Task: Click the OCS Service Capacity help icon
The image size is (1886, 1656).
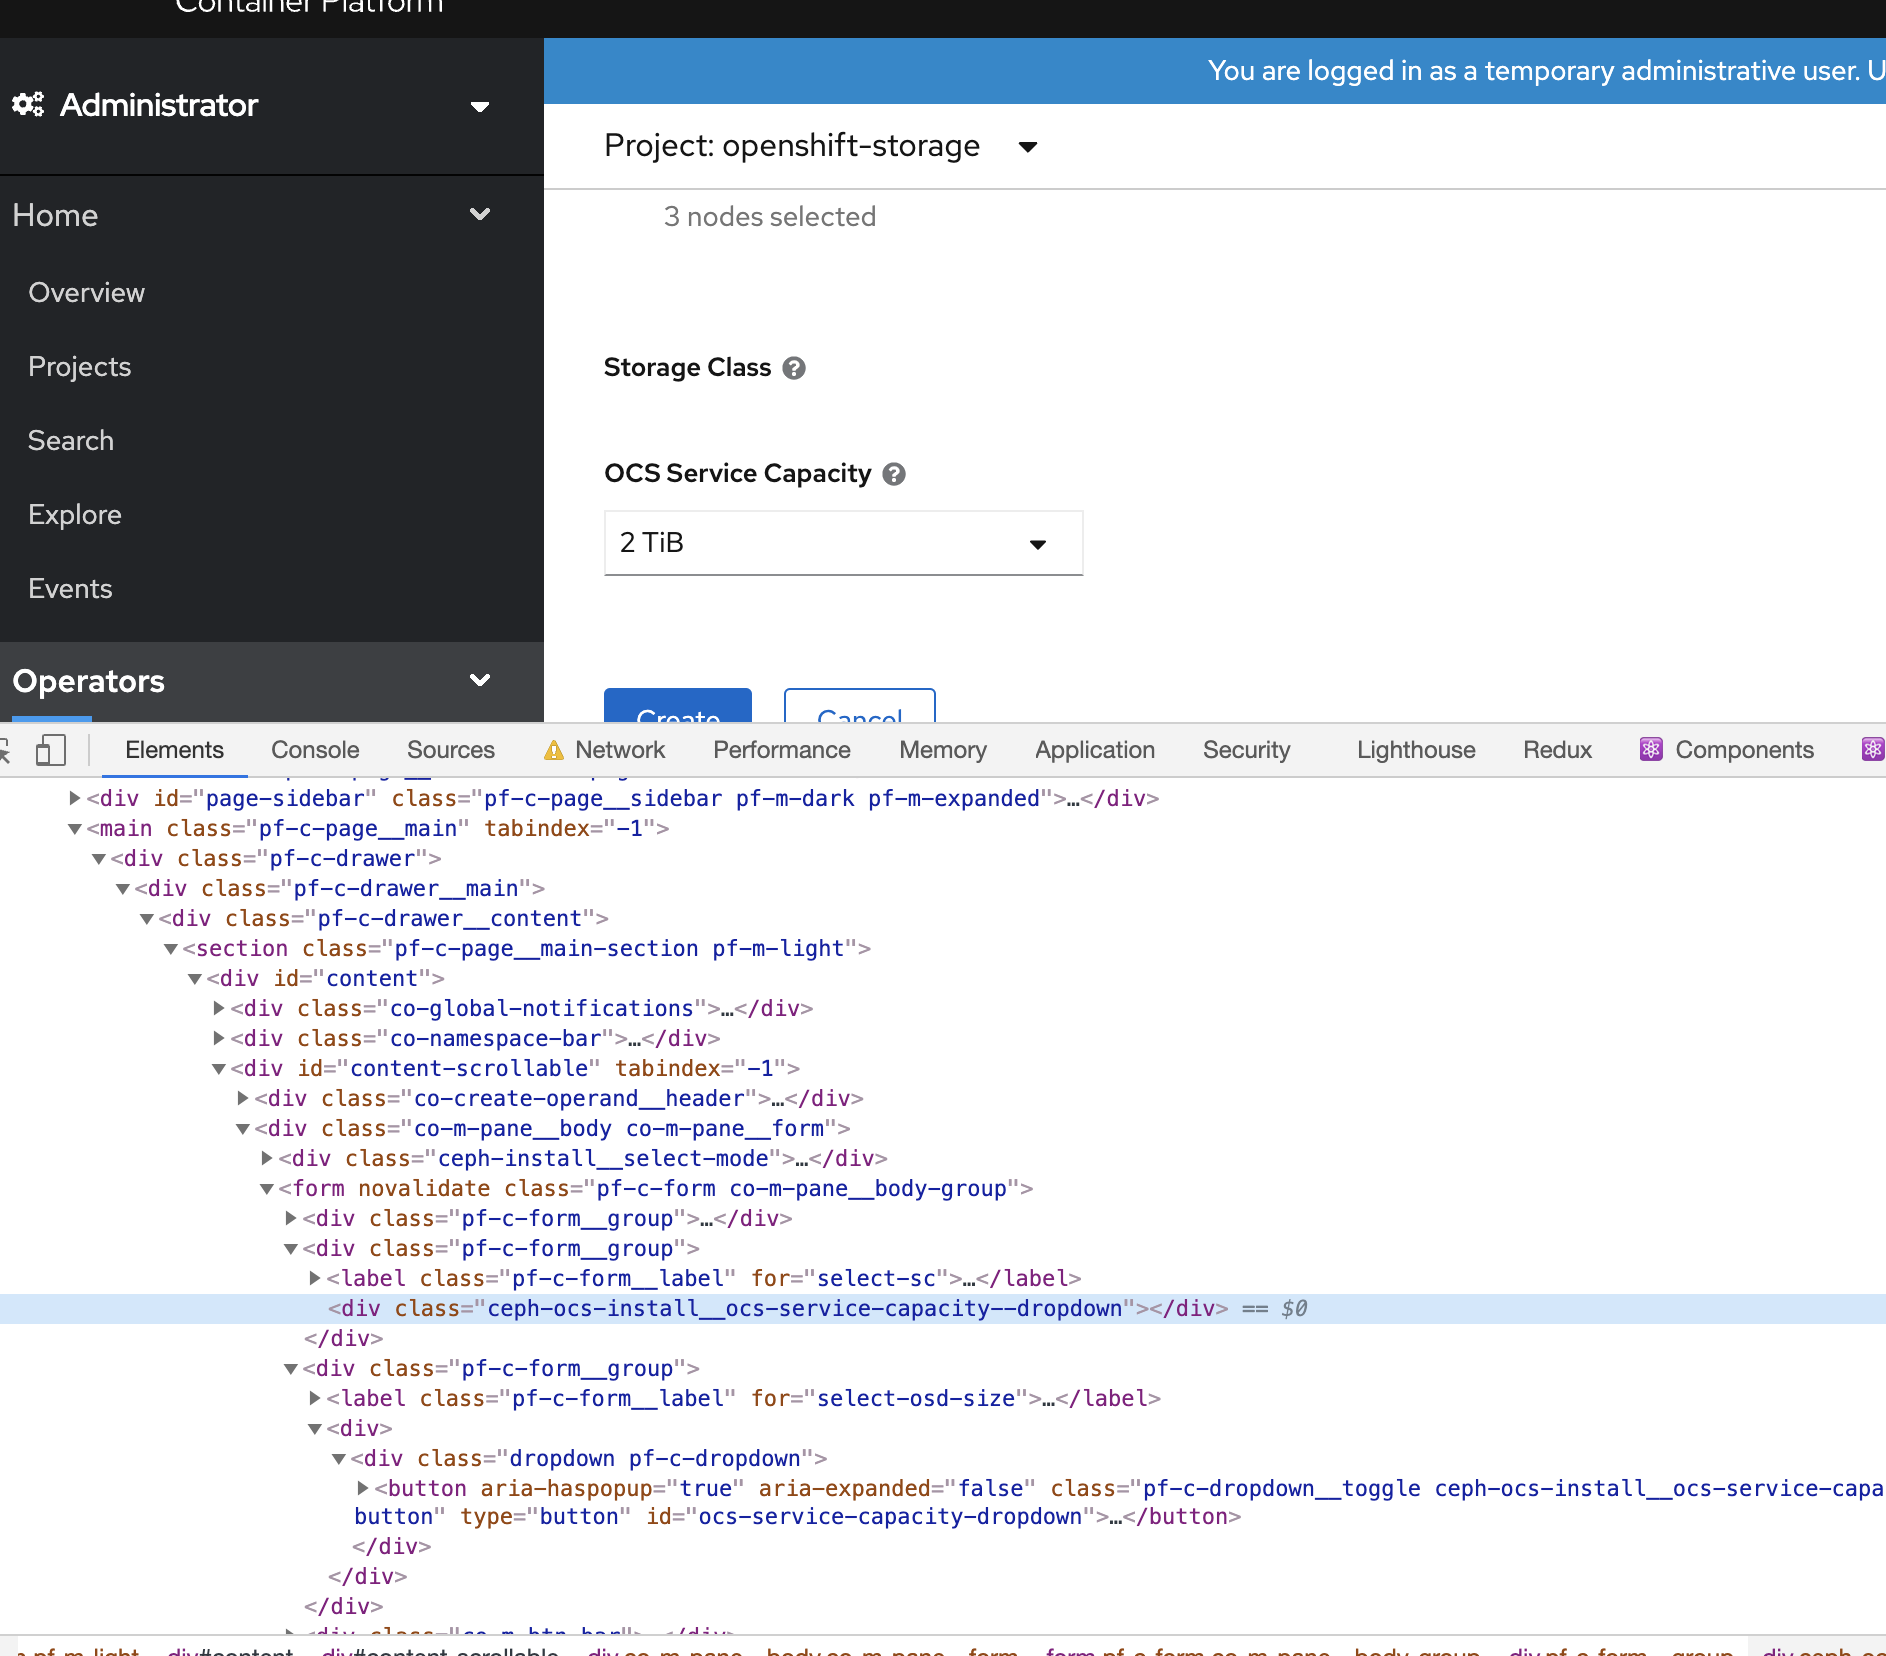Action: pyautogui.click(x=895, y=474)
